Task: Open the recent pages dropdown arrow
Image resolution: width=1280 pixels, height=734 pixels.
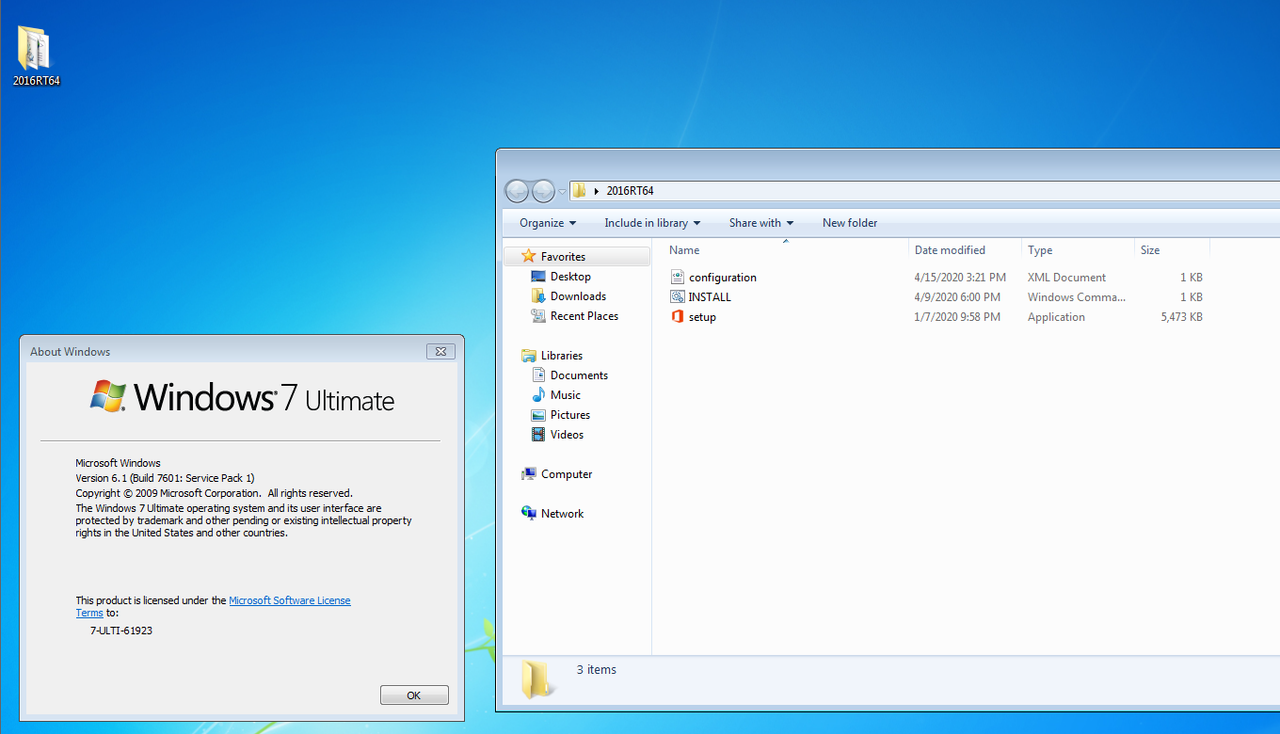Action: (562, 191)
